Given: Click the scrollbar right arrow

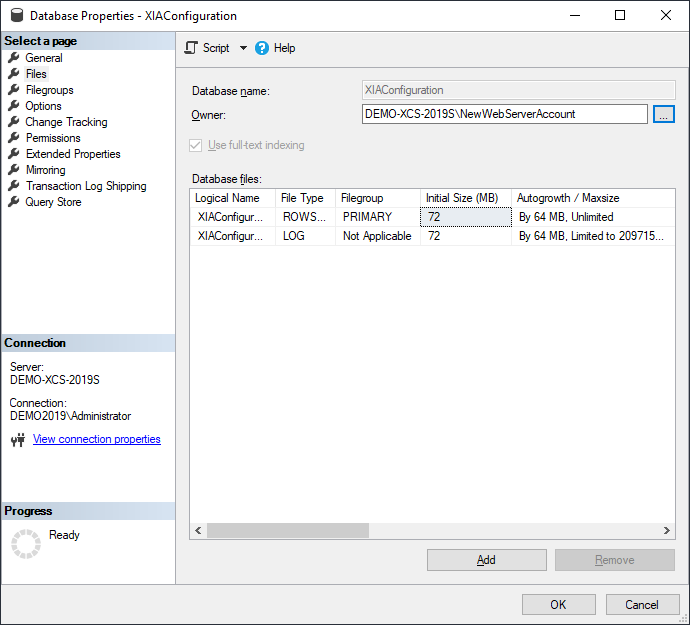Looking at the screenshot, I should point(667,530).
